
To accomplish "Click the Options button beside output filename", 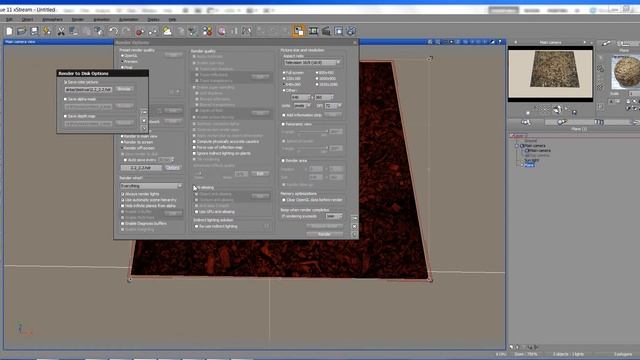I will click(173, 168).
